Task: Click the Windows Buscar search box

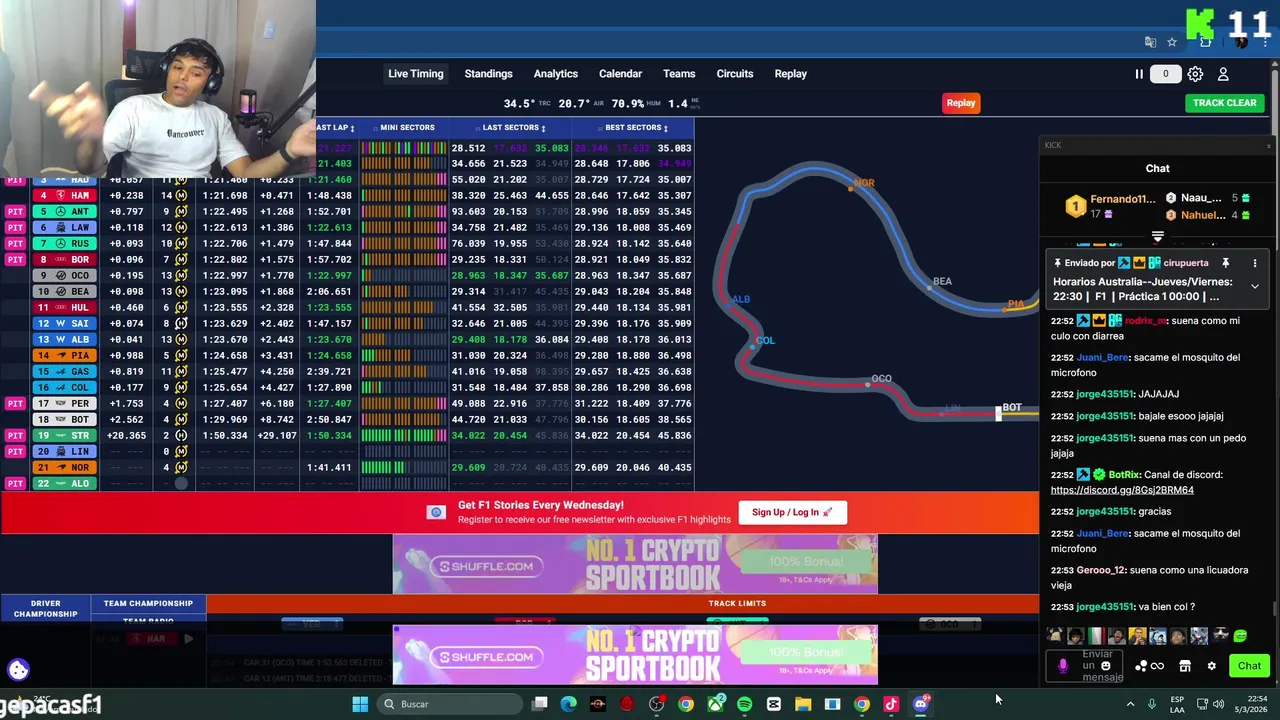Action: click(x=450, y=704)
